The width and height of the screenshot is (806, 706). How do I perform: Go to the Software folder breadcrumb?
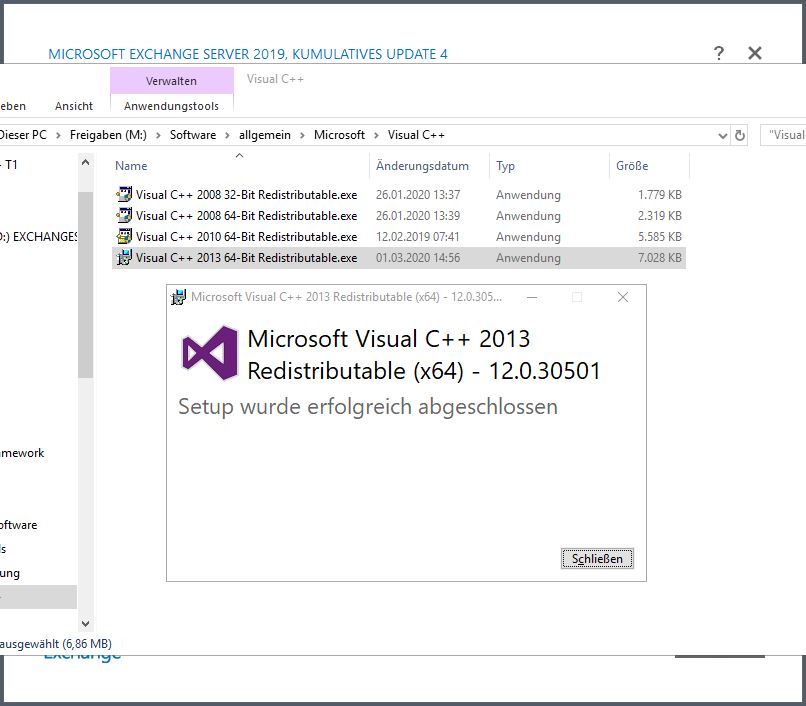point(193,135)
